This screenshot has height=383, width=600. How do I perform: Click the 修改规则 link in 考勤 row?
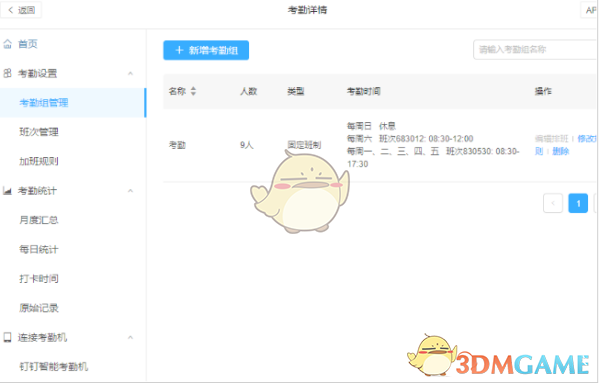coord(587,139)
